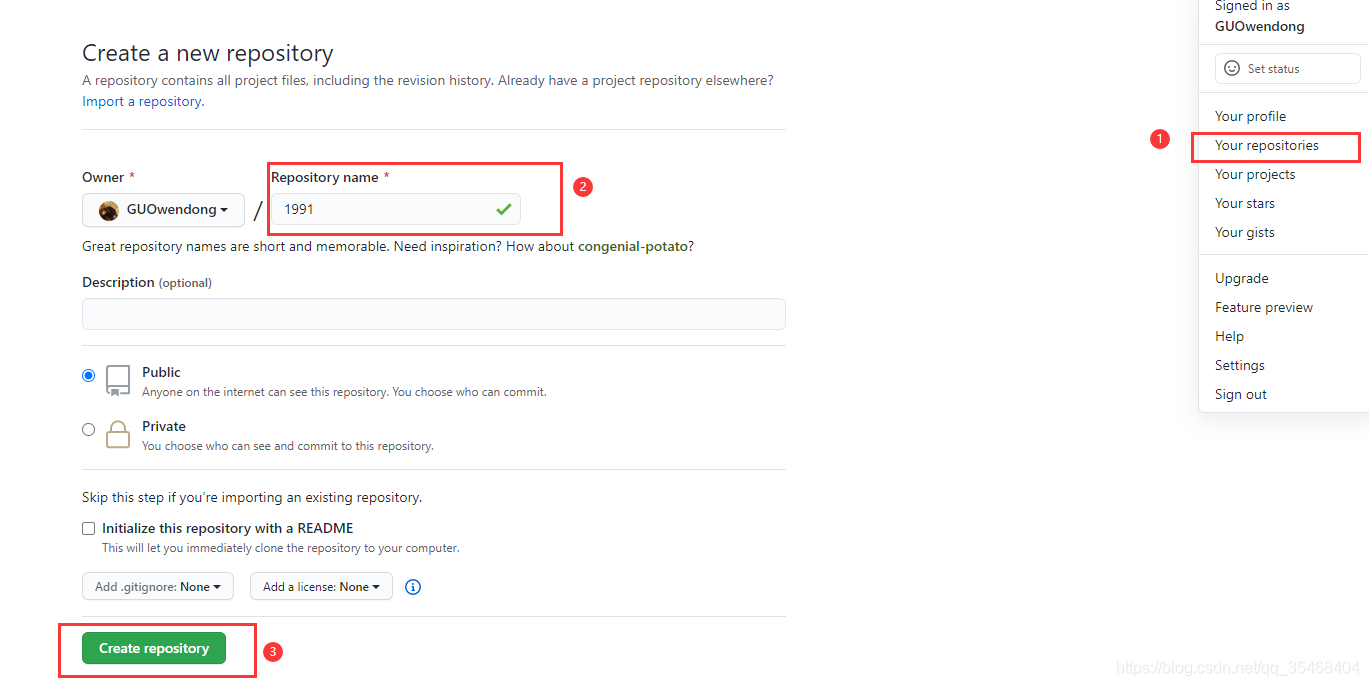Viewport: 1369px width, 686px height.
Task: Choose Feature preview in the user menu
Action: (1264, 307)
